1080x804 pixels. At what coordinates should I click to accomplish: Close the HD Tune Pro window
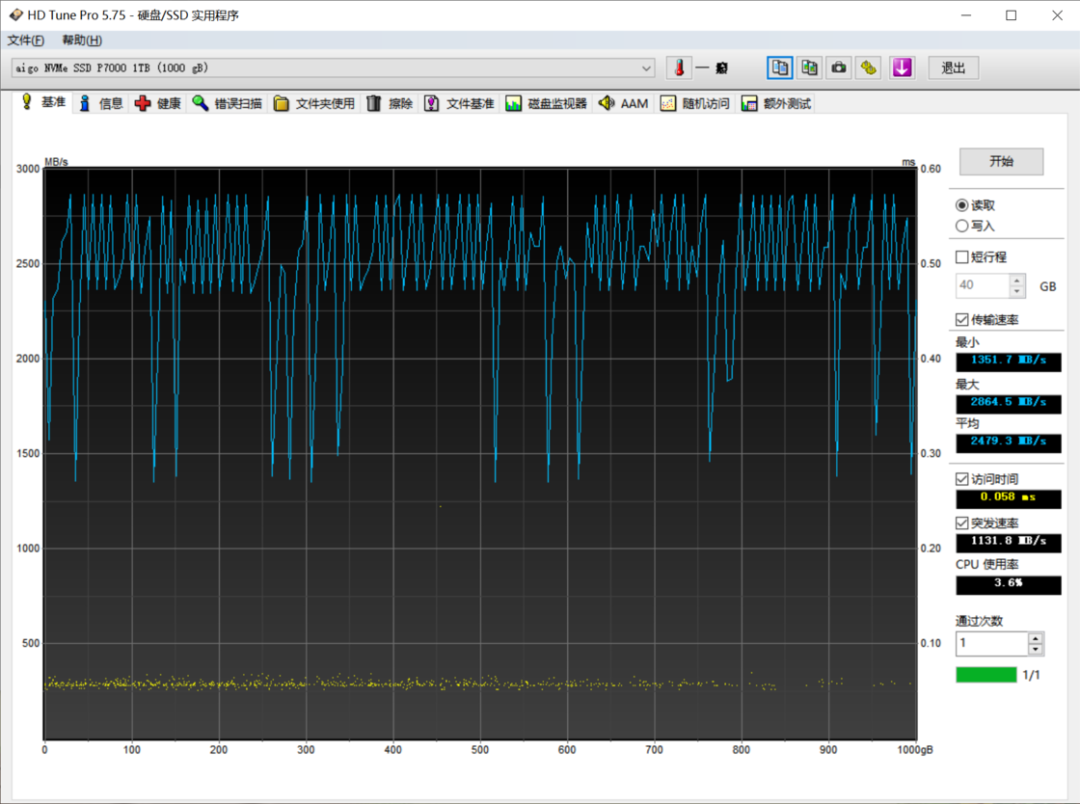(x=1057, y=15)
